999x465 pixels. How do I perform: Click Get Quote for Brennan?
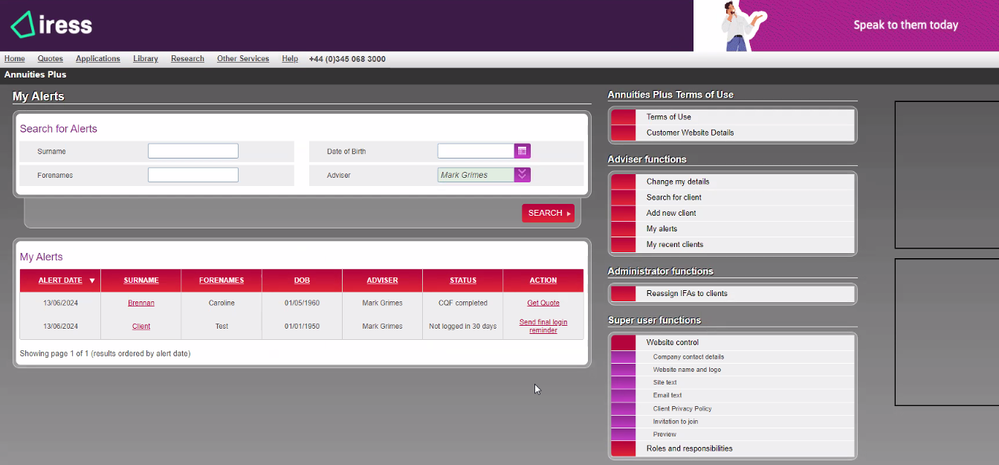(543, 303)
